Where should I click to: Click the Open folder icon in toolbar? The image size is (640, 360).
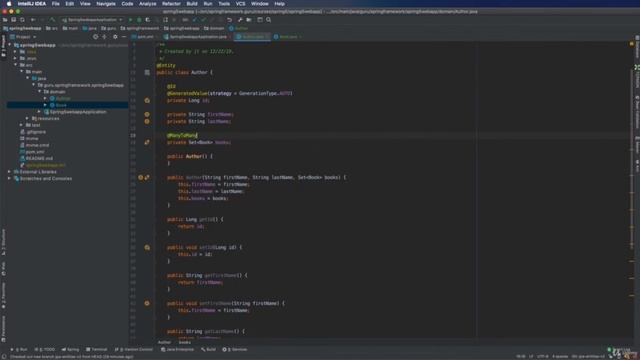[5, 20]
